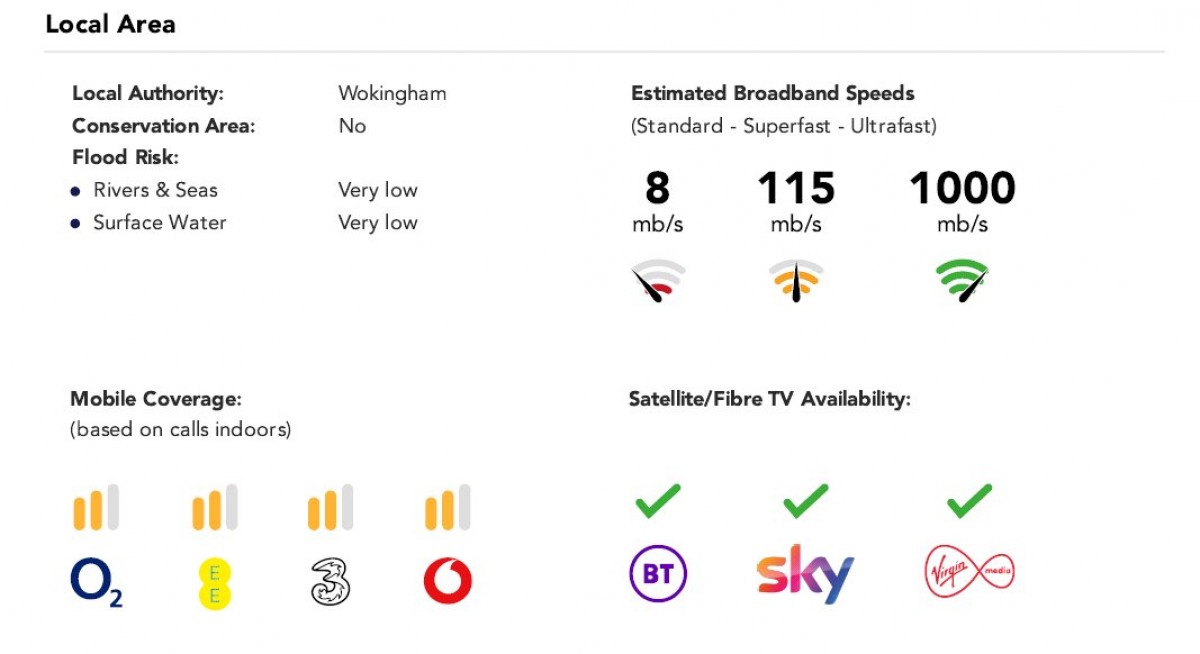
Task: Click the signal bars above O2
Action: [96, 507]
